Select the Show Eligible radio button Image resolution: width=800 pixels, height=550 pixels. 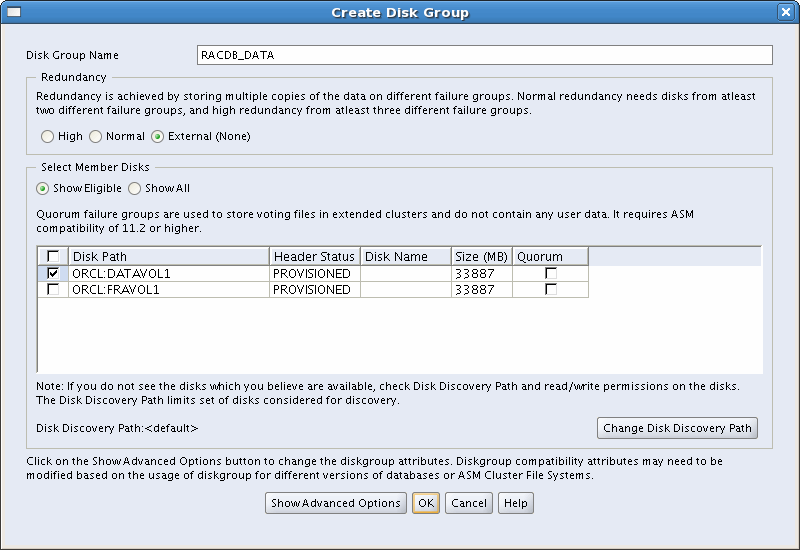pyautogui.click(x=43, y=188)
